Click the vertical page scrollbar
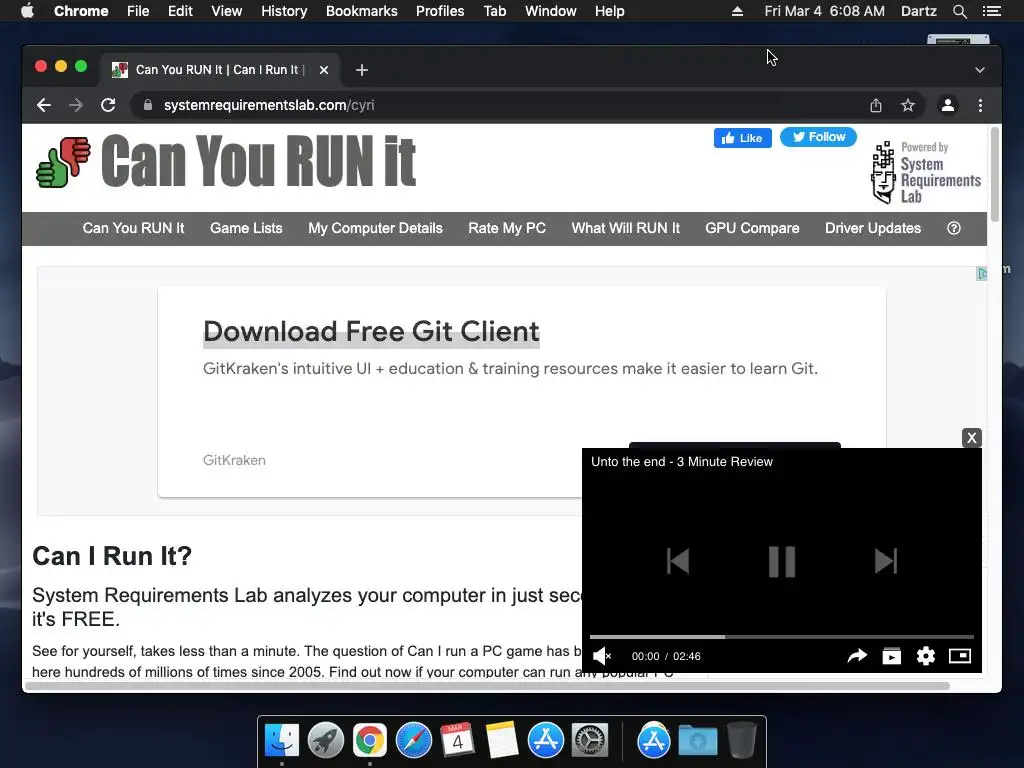 click(x=995, y=175)
